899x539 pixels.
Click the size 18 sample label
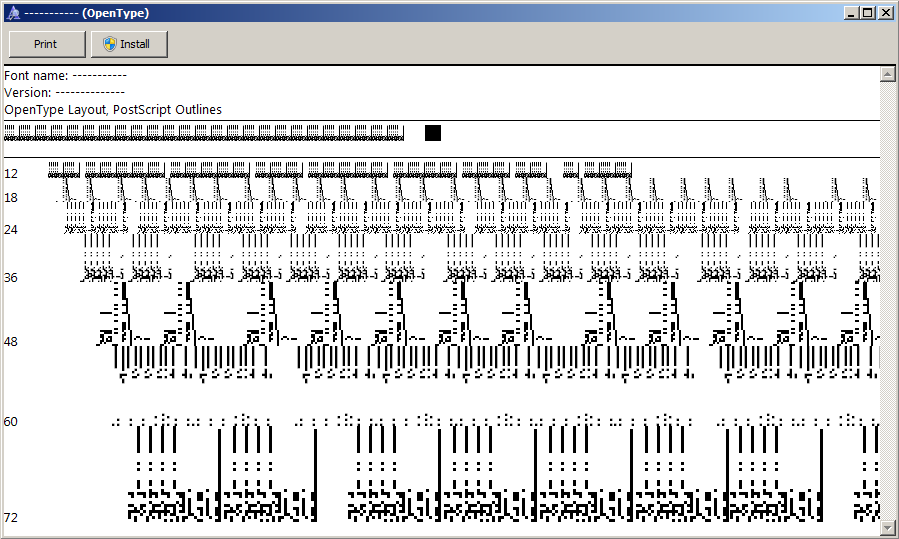click(11, 198)
